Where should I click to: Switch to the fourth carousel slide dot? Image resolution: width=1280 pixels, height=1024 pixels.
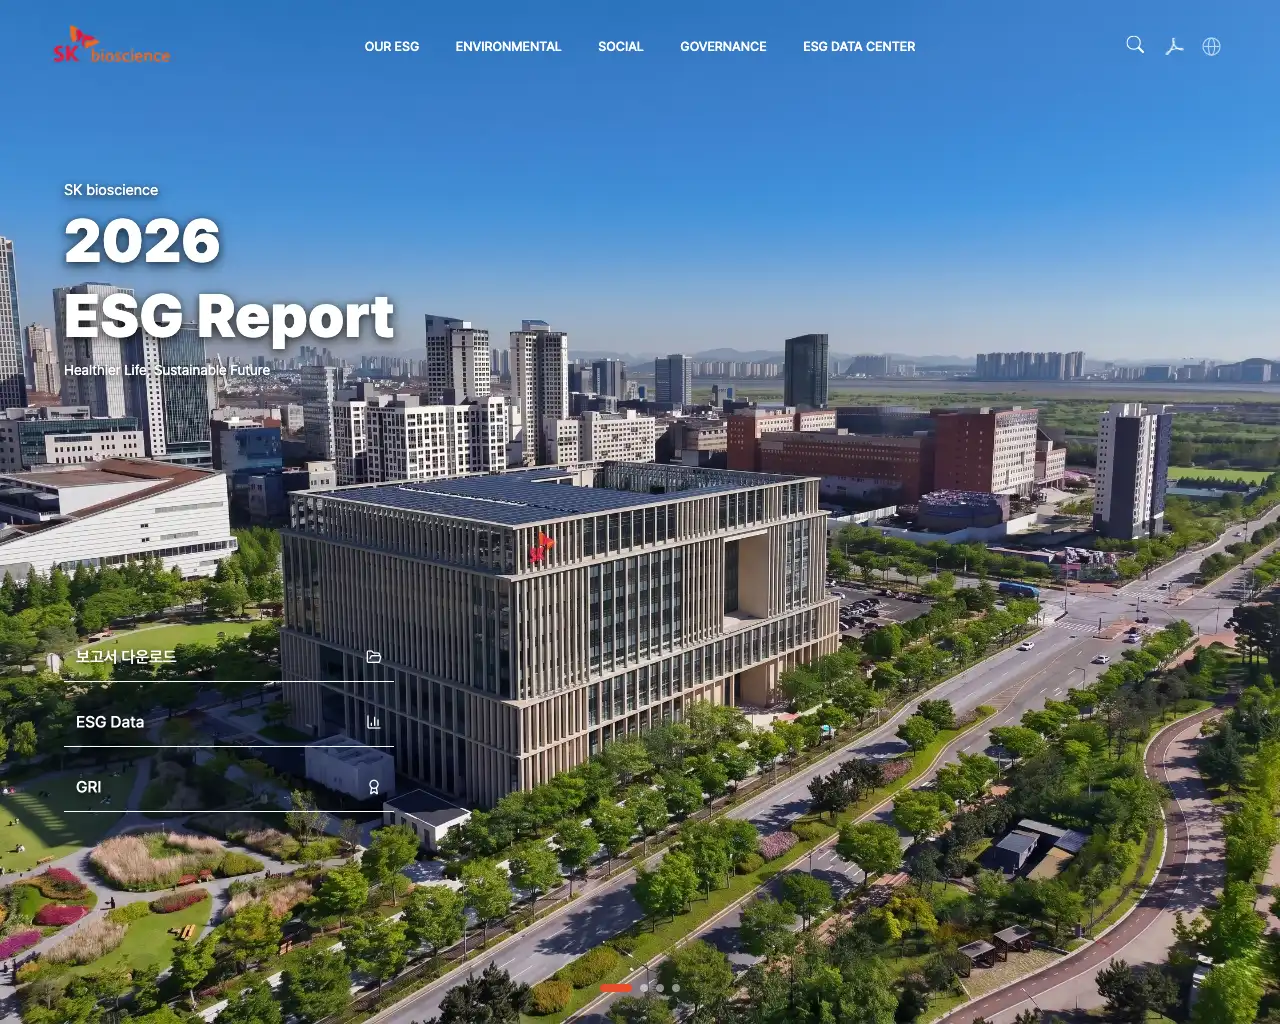(x=676, y=988)
